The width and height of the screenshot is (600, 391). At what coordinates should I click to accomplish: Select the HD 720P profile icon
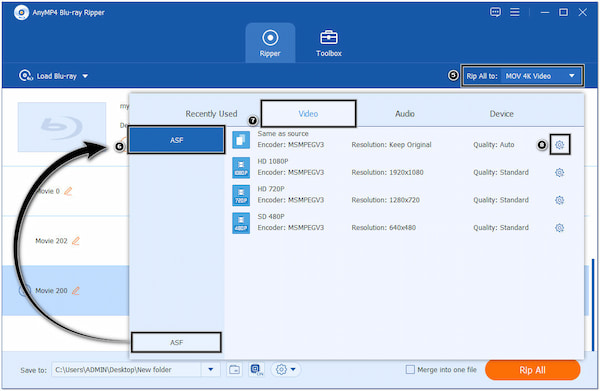pos(241,195)
